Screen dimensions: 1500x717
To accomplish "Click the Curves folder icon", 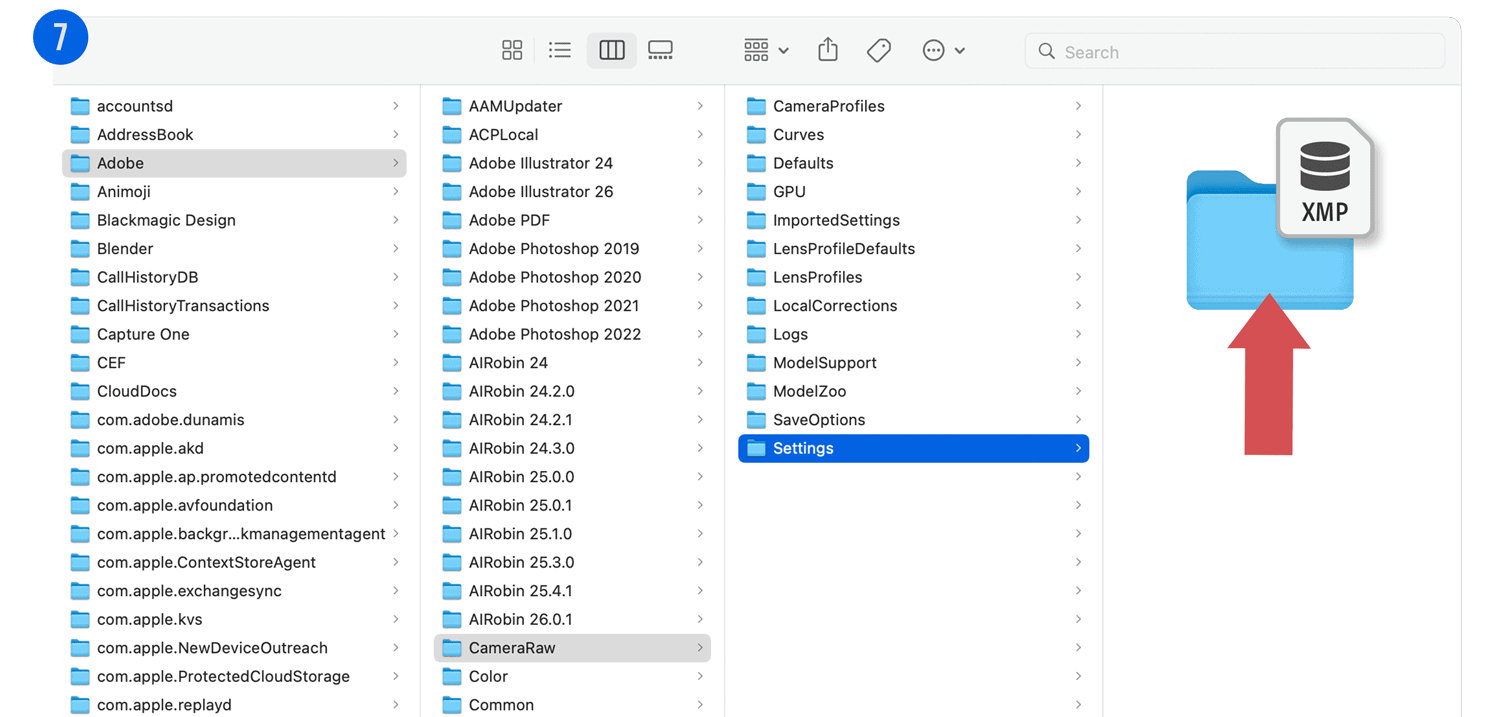I will pyautogui.click(x=756, y=134).
